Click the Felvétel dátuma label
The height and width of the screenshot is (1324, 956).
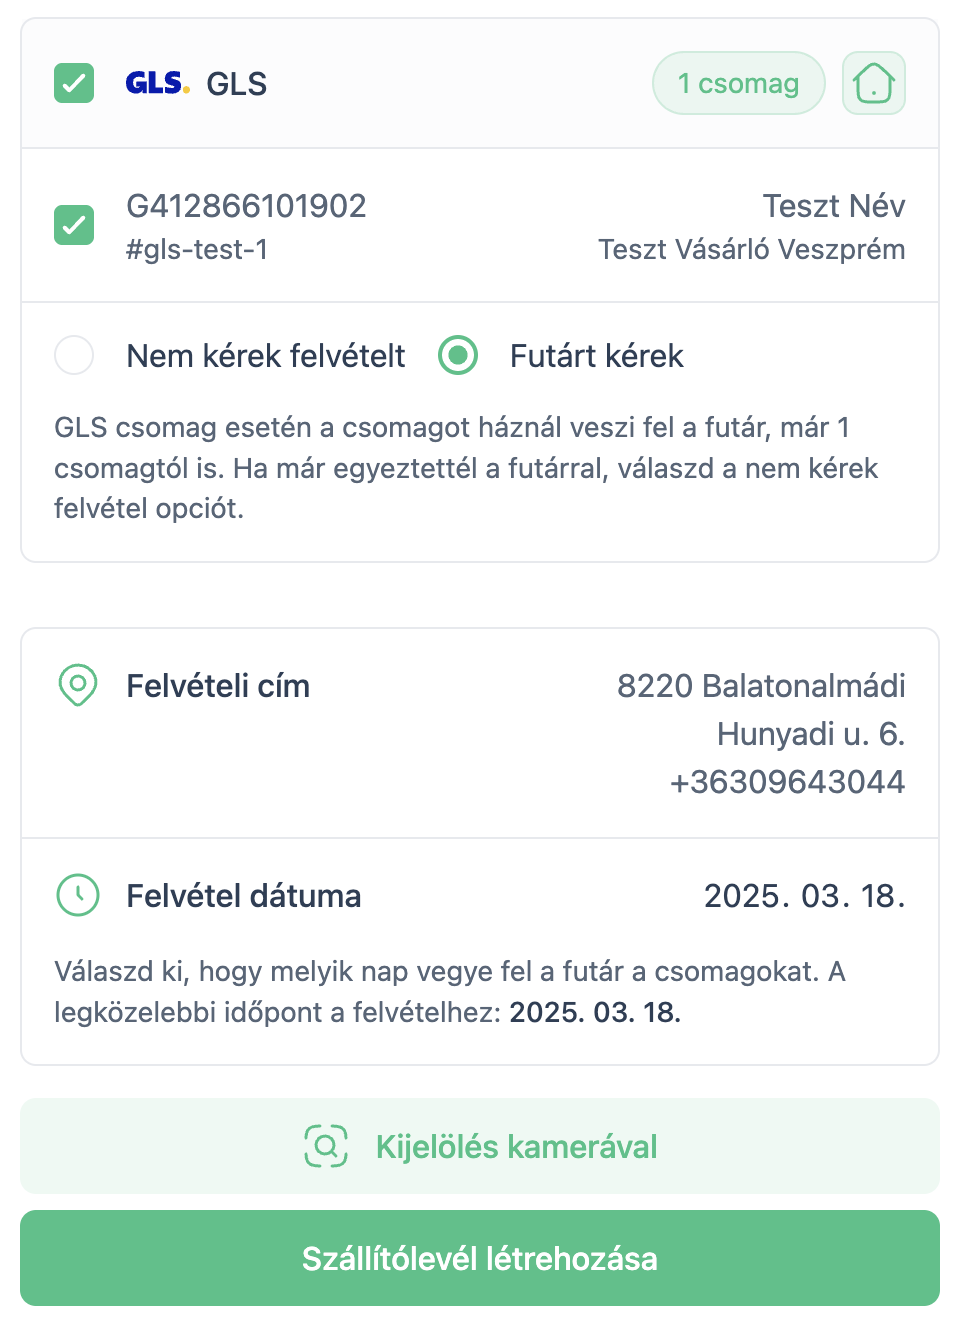click(x=243, y=896)
